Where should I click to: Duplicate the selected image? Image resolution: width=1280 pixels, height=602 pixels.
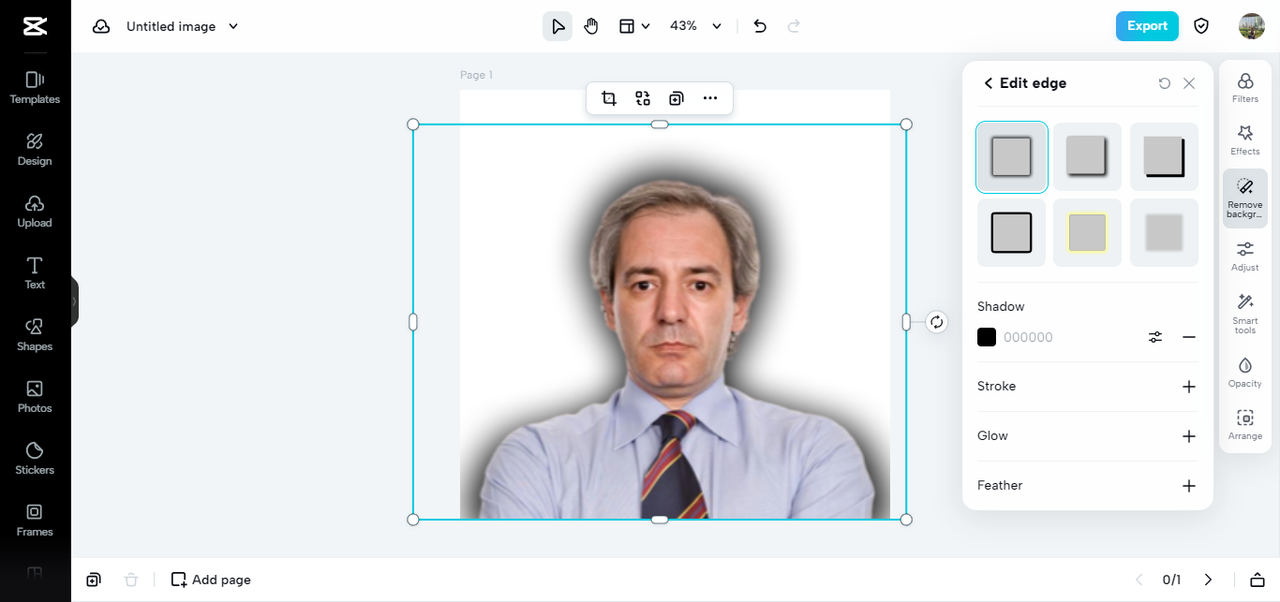coord(676,98)
